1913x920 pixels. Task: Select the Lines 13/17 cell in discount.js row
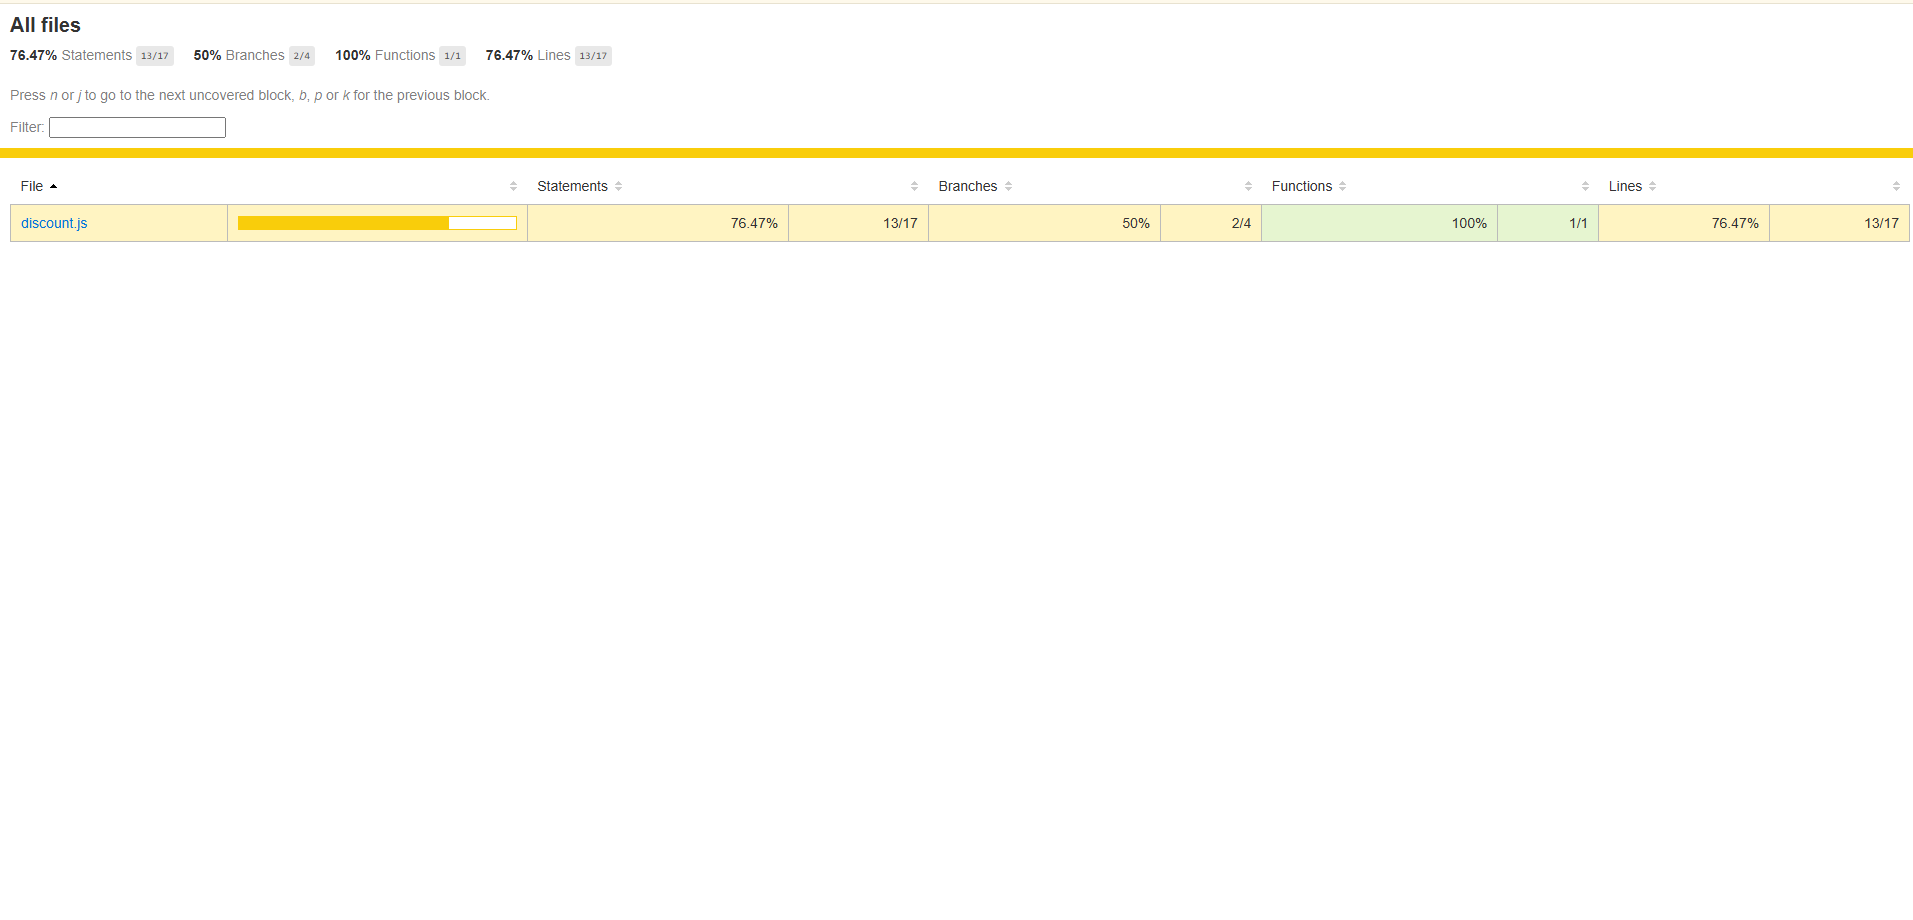click(1840, 223)
